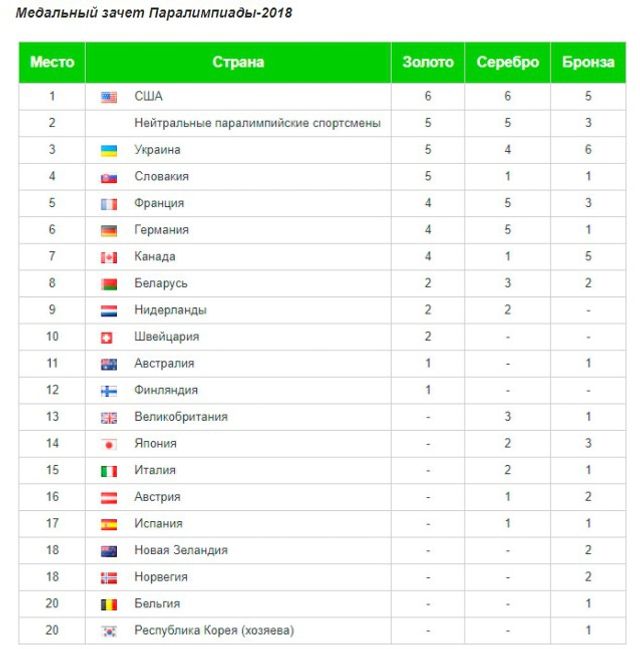Click the Ukraine flag icon

(x=109, y=150)
